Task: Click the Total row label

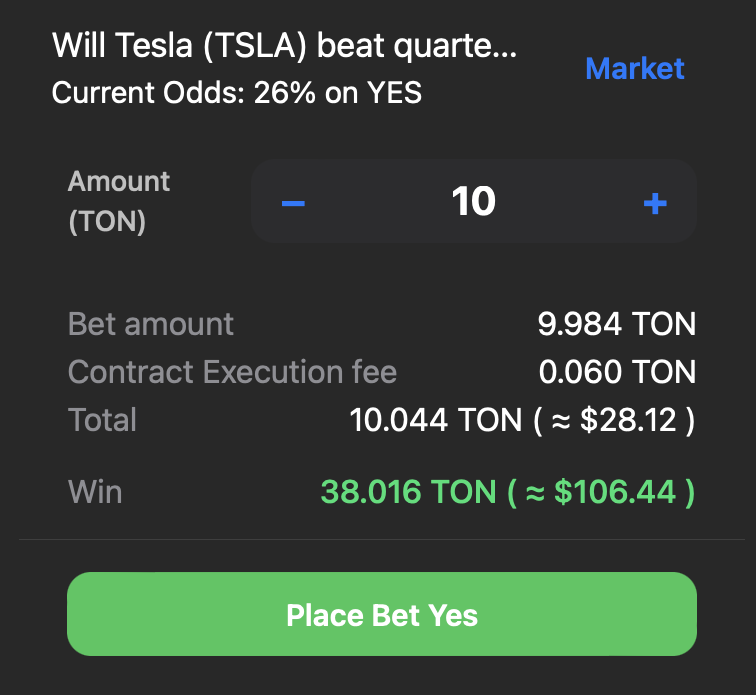Action: click(x=102, y=420)
